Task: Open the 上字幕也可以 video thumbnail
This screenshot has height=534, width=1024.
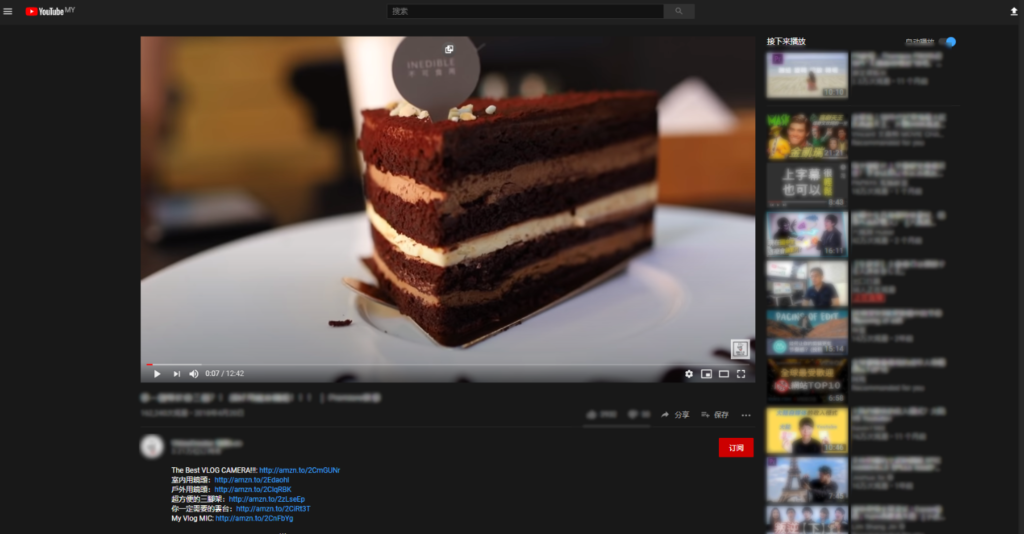Action: pyautogui.click(x=807, y=185)
